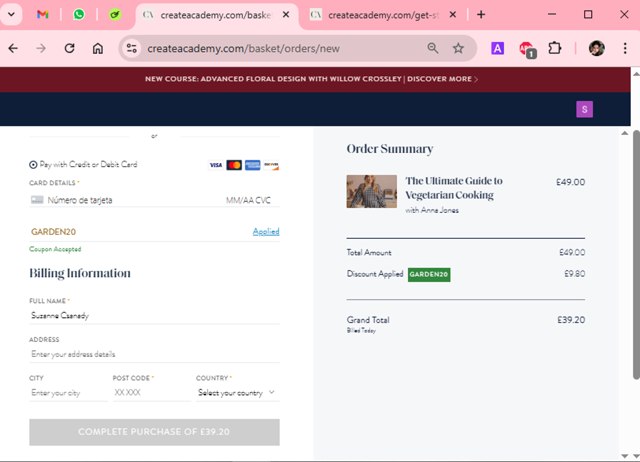Click the Coupon Accepted message
The image size is (640, 462).
coord(55,249)
